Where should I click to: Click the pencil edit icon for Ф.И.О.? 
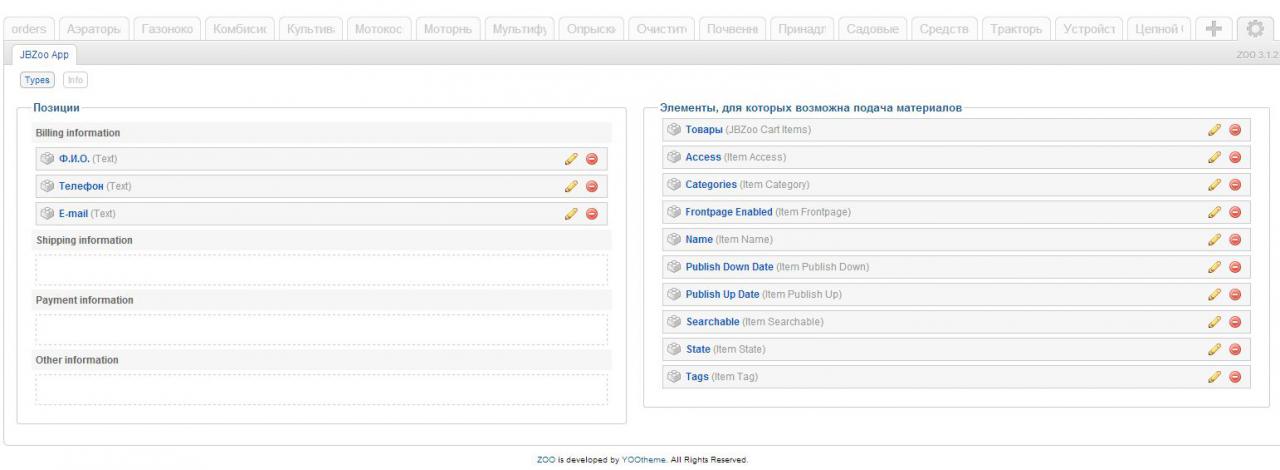[571, 159]
